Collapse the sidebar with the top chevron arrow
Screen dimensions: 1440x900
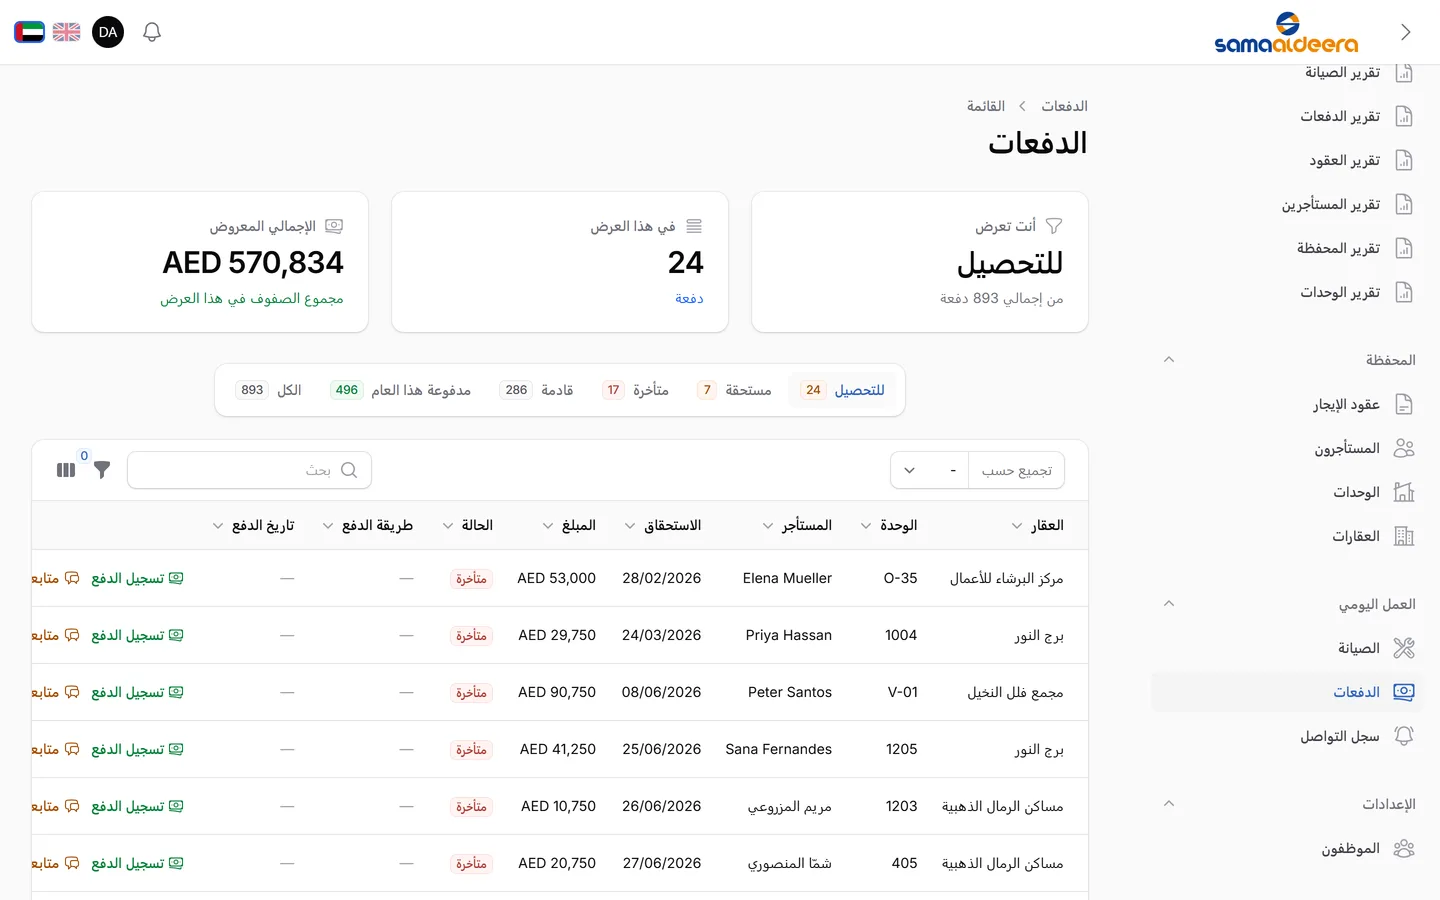click(1406, 32)
